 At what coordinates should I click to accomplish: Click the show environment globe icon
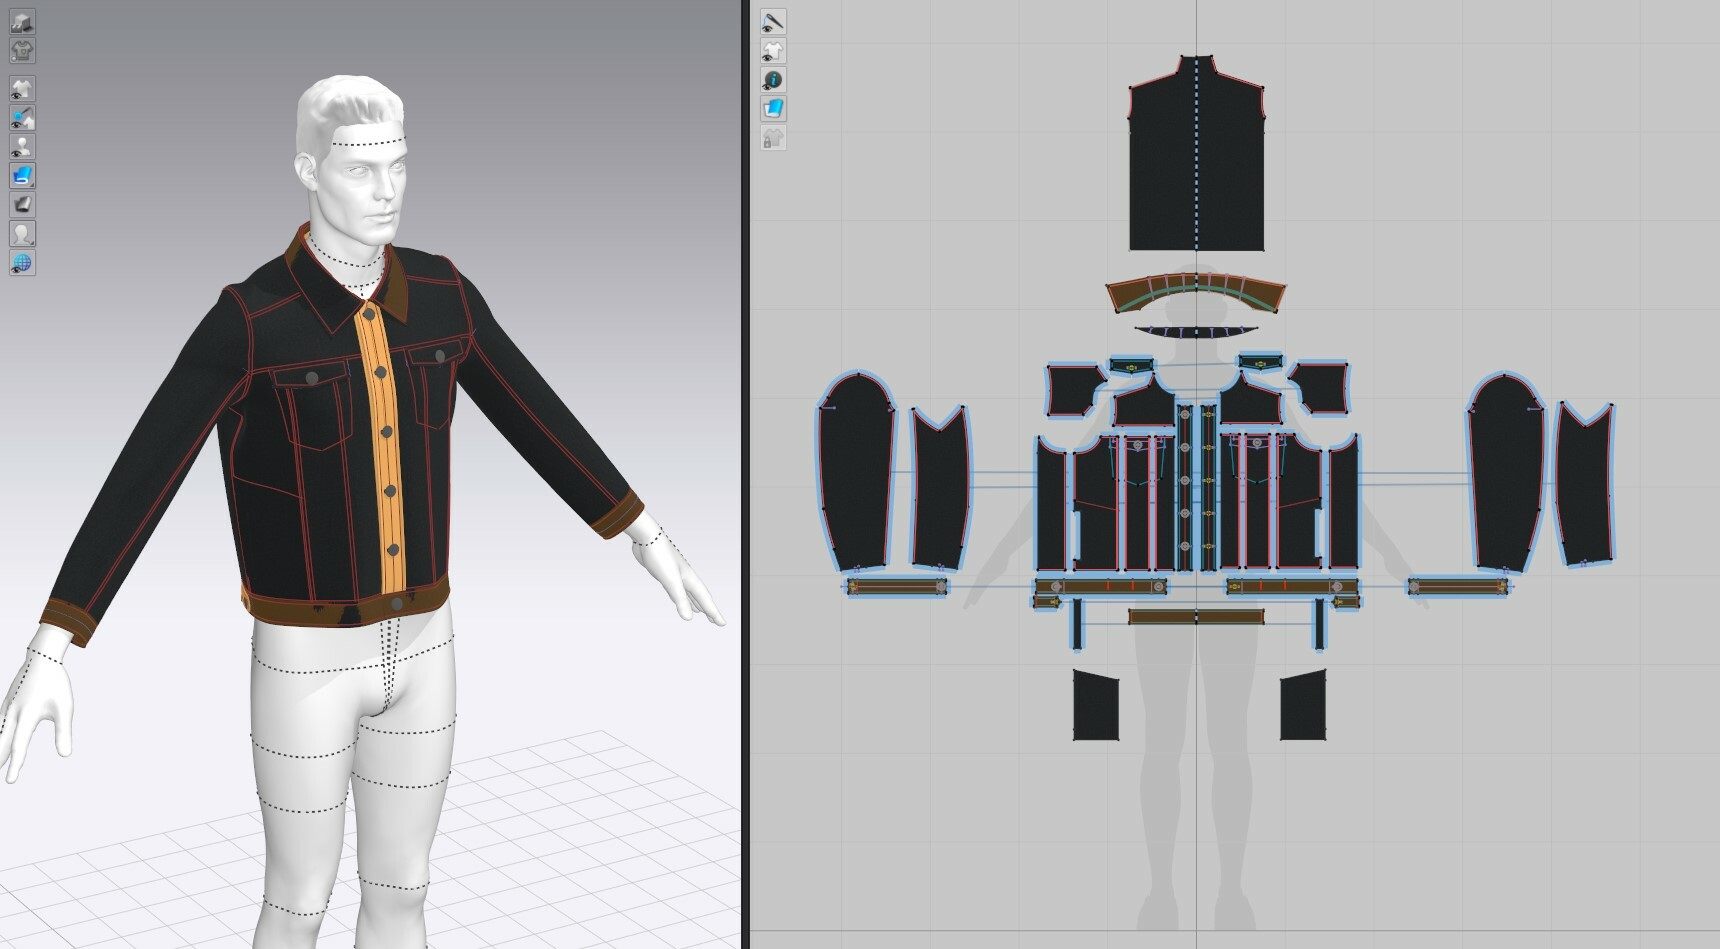click(x=22, y=264)
